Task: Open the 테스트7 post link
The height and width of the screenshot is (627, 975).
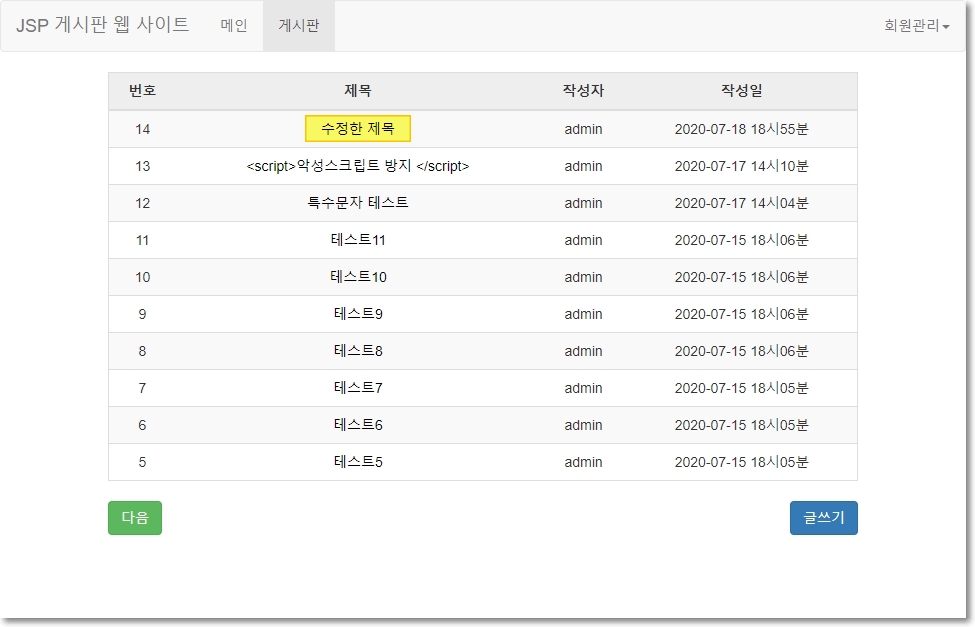Action: (x=358, y=388)
